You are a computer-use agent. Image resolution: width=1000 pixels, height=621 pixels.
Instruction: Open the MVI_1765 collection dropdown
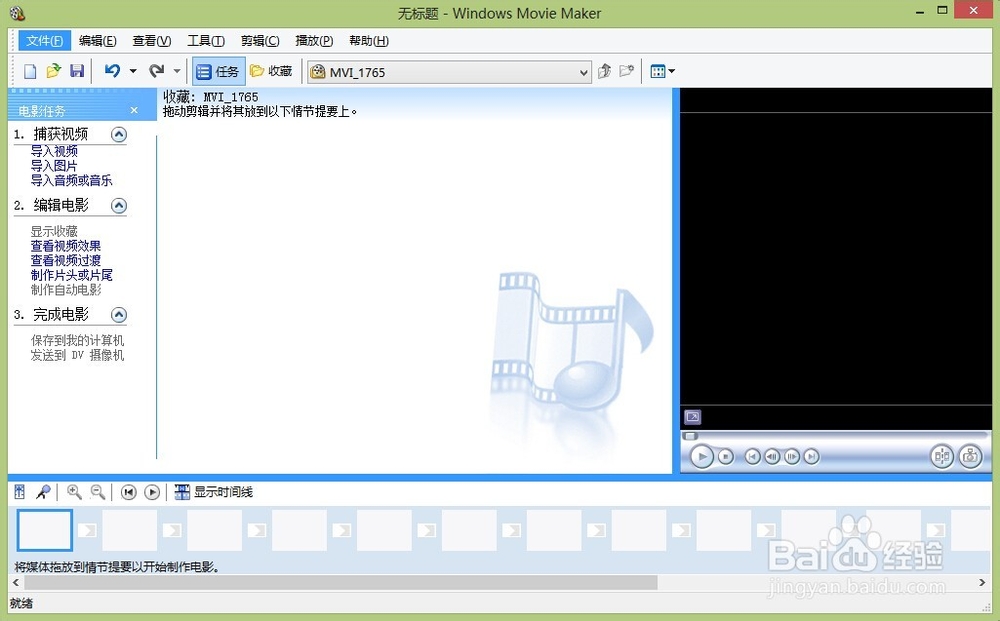(x=449, y=72)
